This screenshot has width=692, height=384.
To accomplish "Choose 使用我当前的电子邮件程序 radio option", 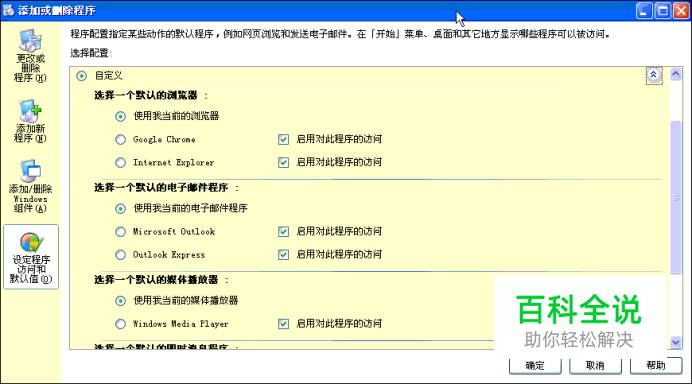I will pos(120,208).
